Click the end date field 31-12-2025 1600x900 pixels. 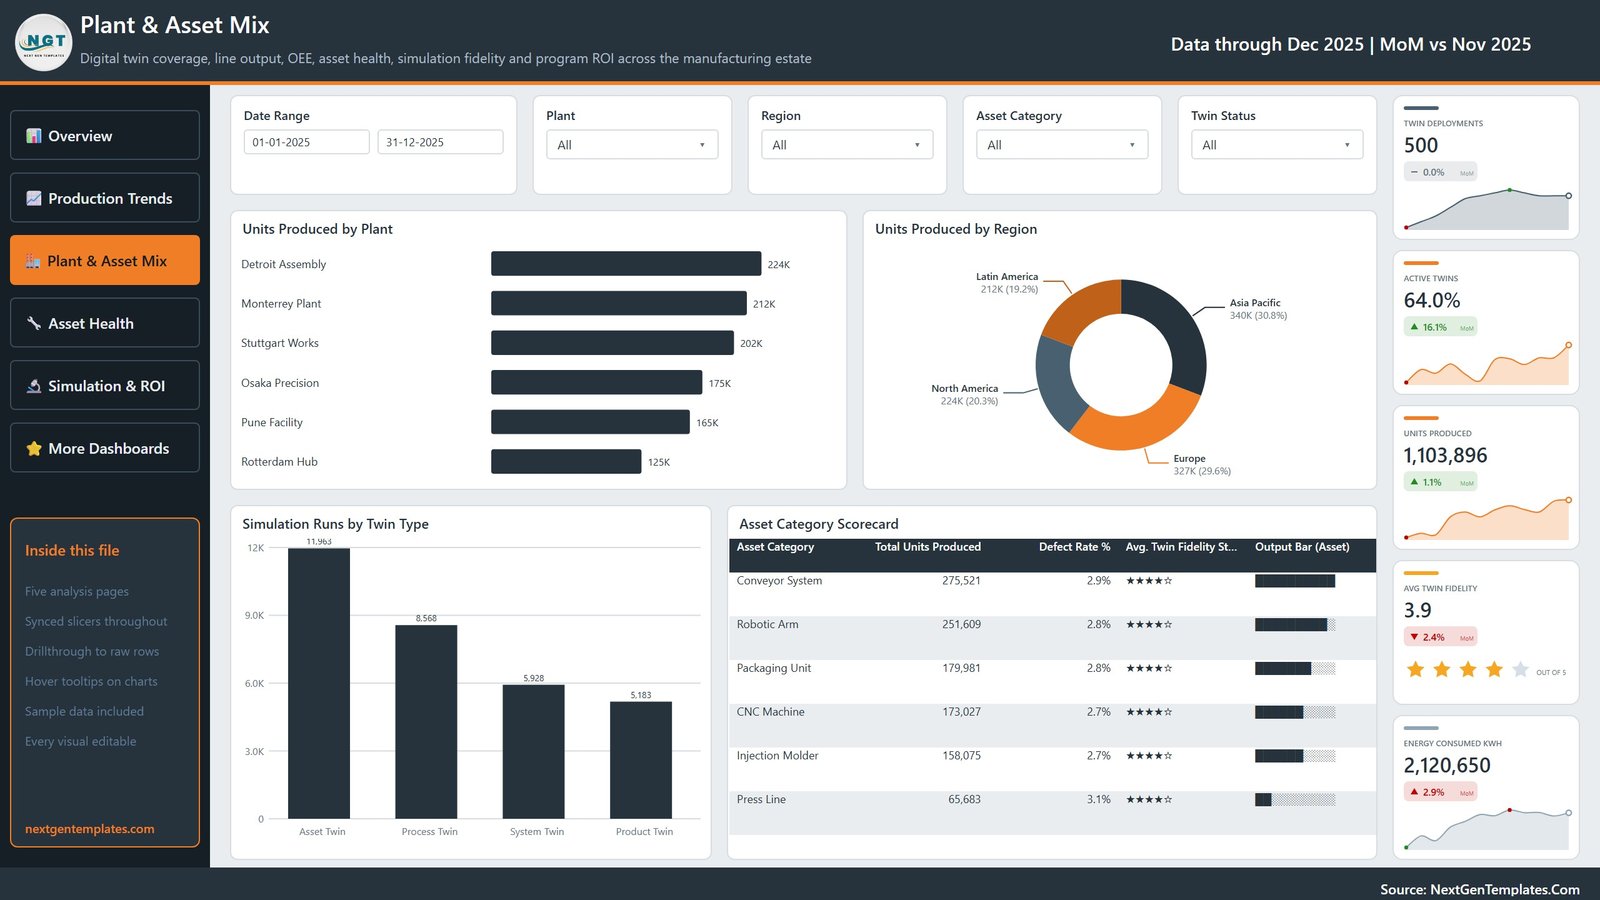pyautogui.click(x=440, y=142)
